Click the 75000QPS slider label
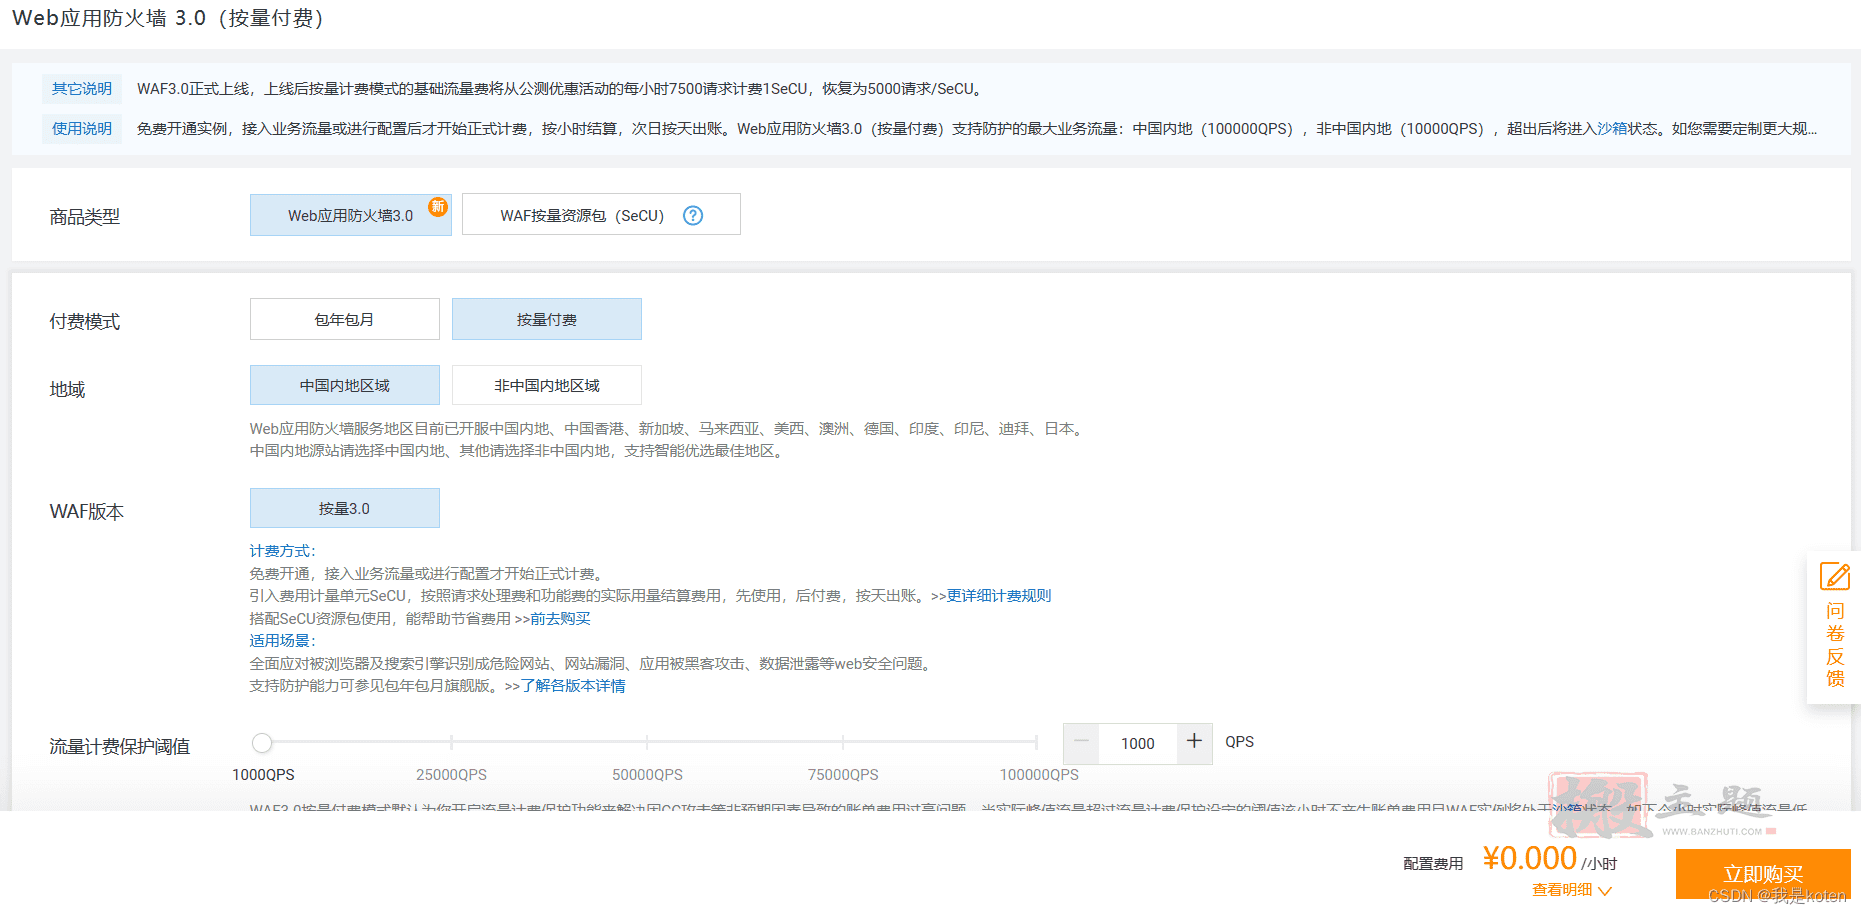Screen dimensions: 1861x914 point(843,775)
